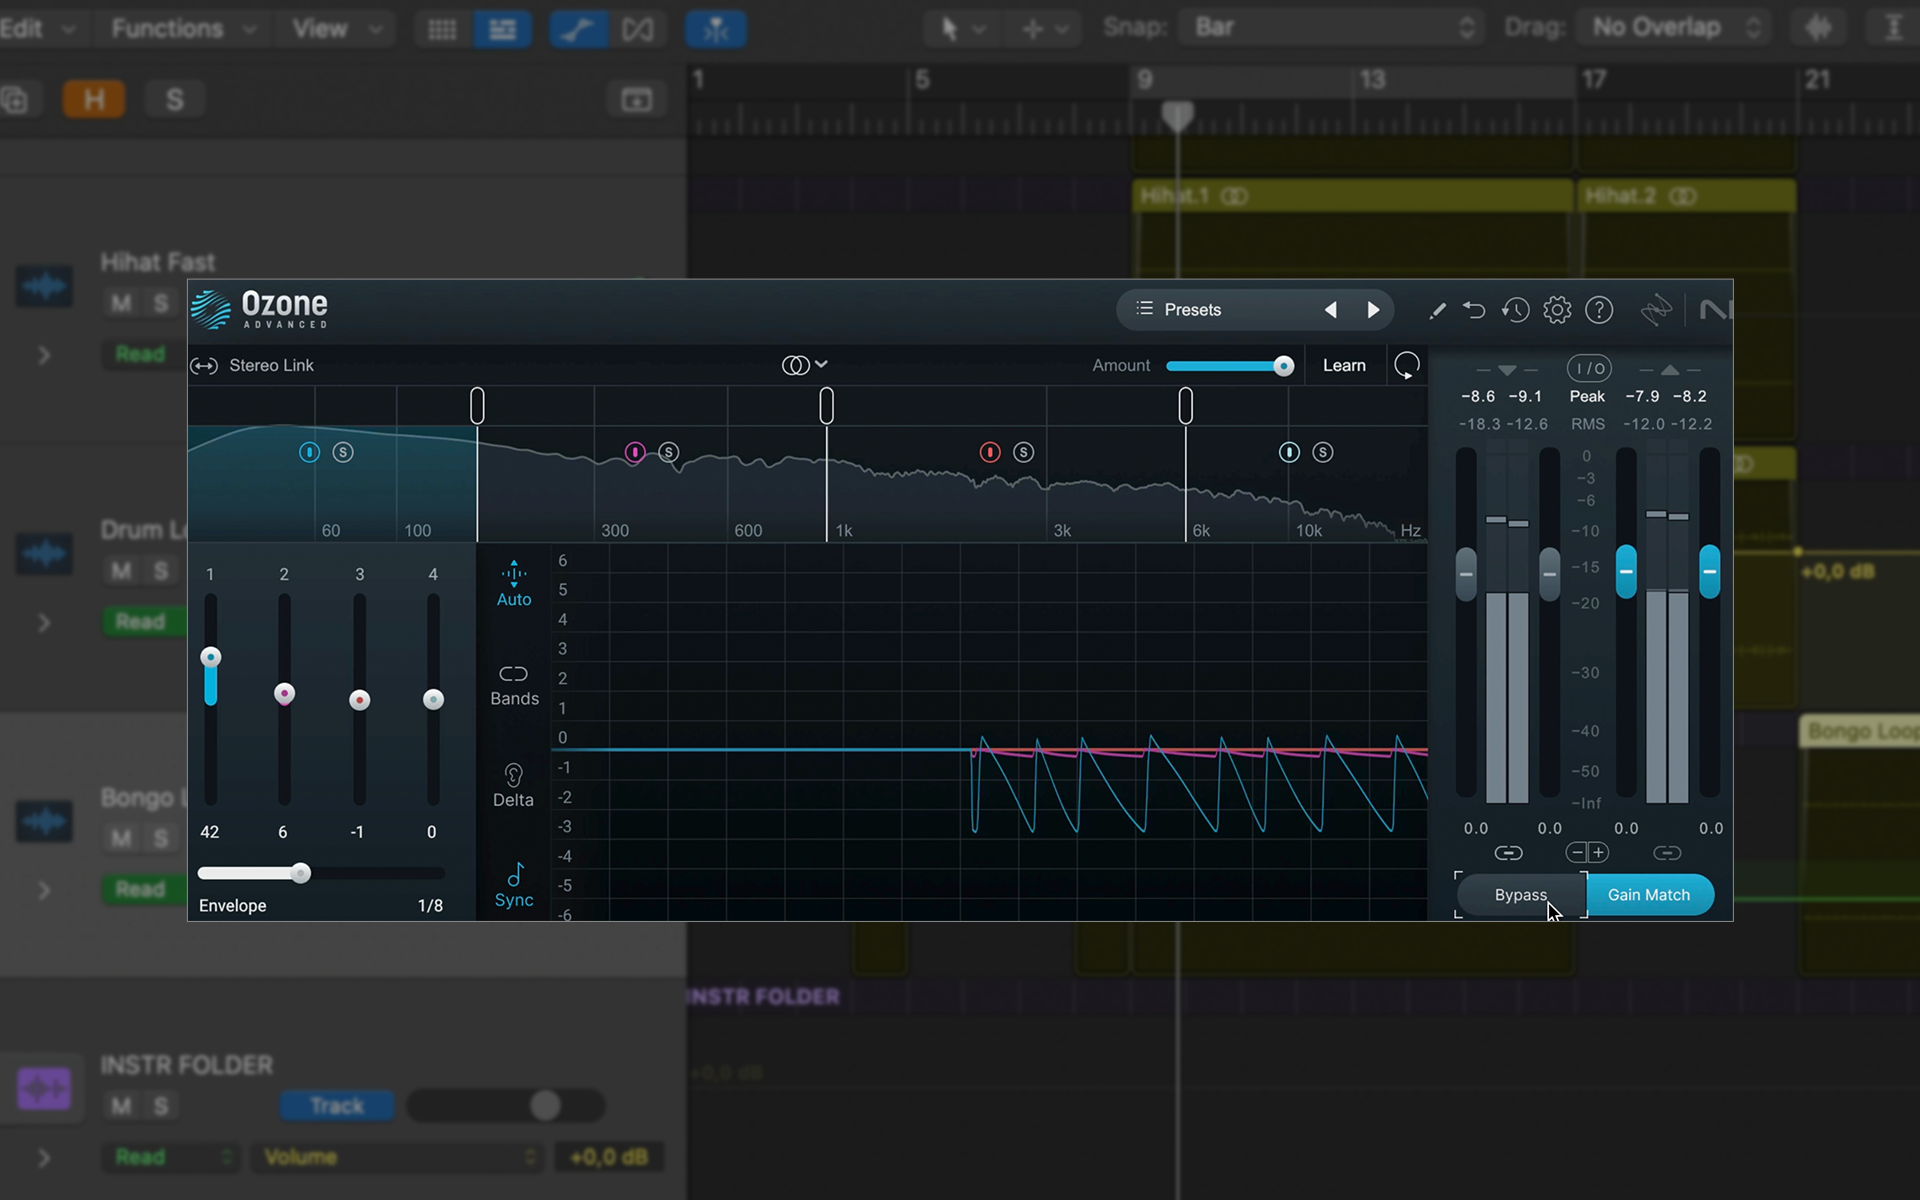Open the Snap bar dropdown
1920x1200 pixels.
pos(1328,28)
